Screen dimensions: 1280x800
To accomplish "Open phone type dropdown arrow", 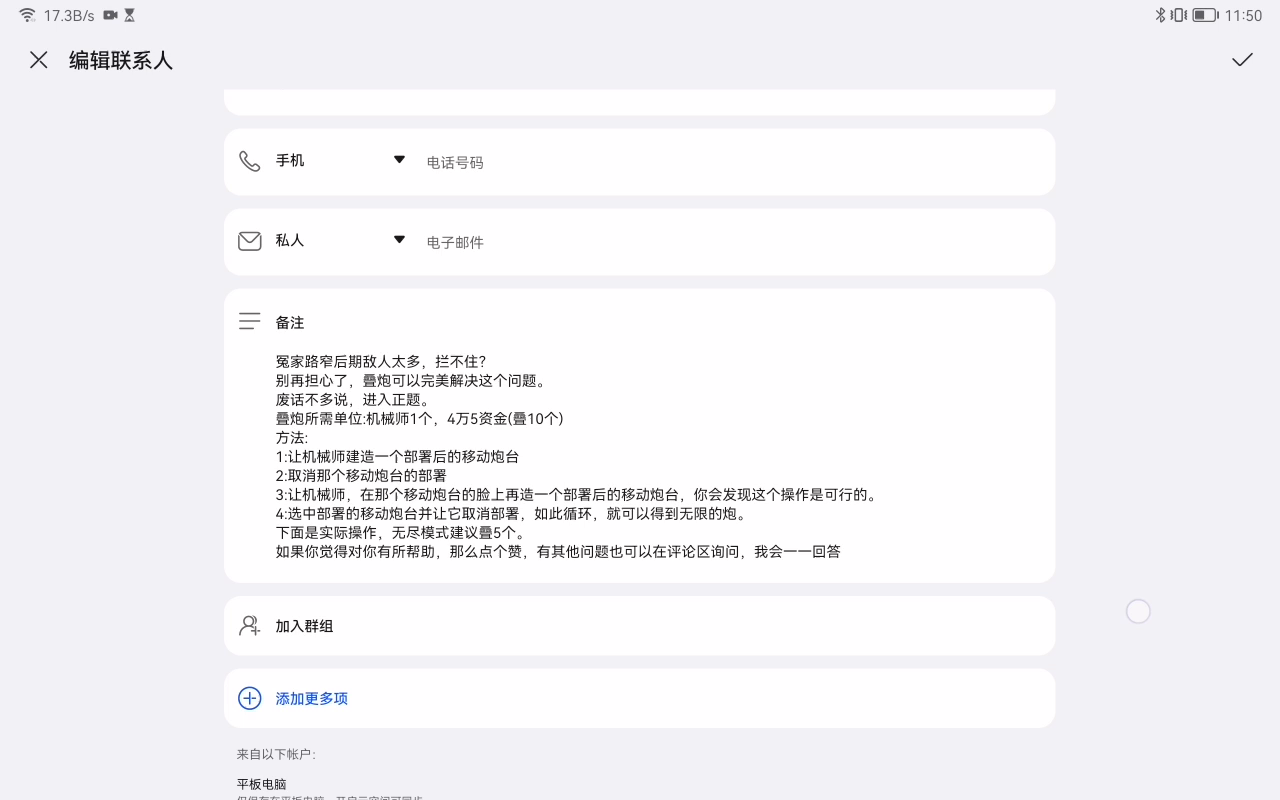I will (399, 160).
